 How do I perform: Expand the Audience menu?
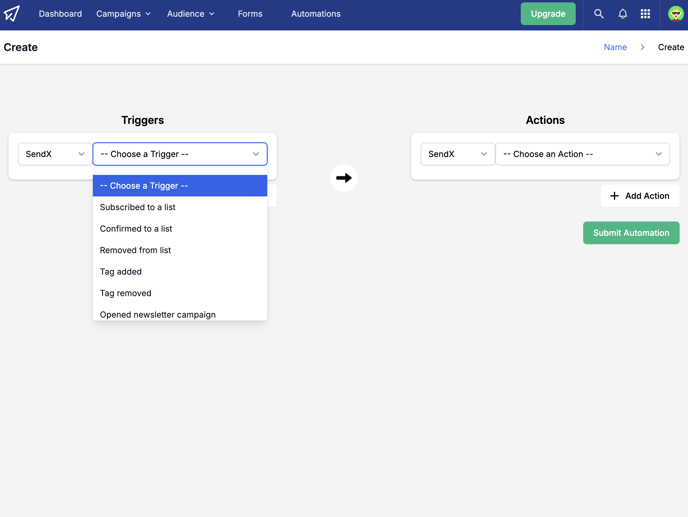coord(190,14)
